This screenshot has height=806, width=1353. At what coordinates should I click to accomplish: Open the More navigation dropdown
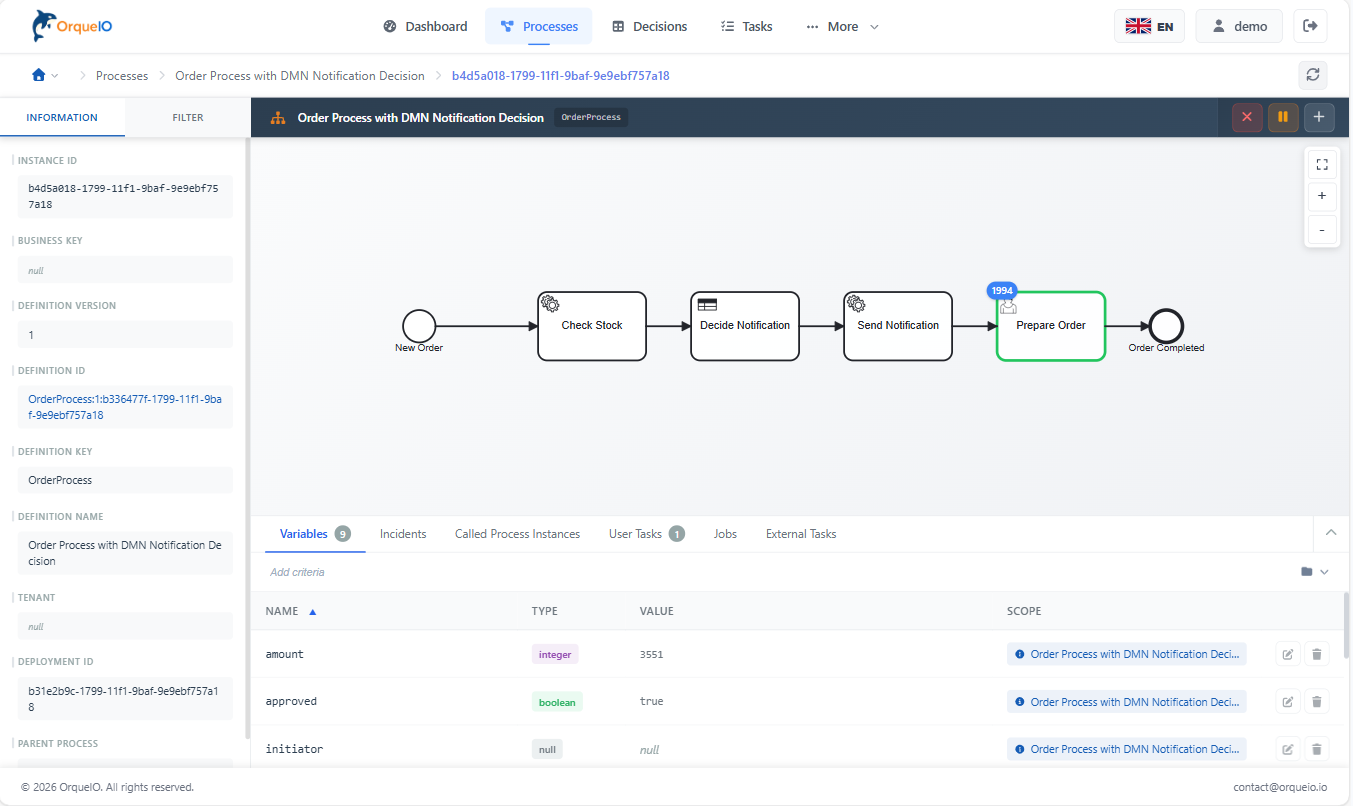[842, 27]
